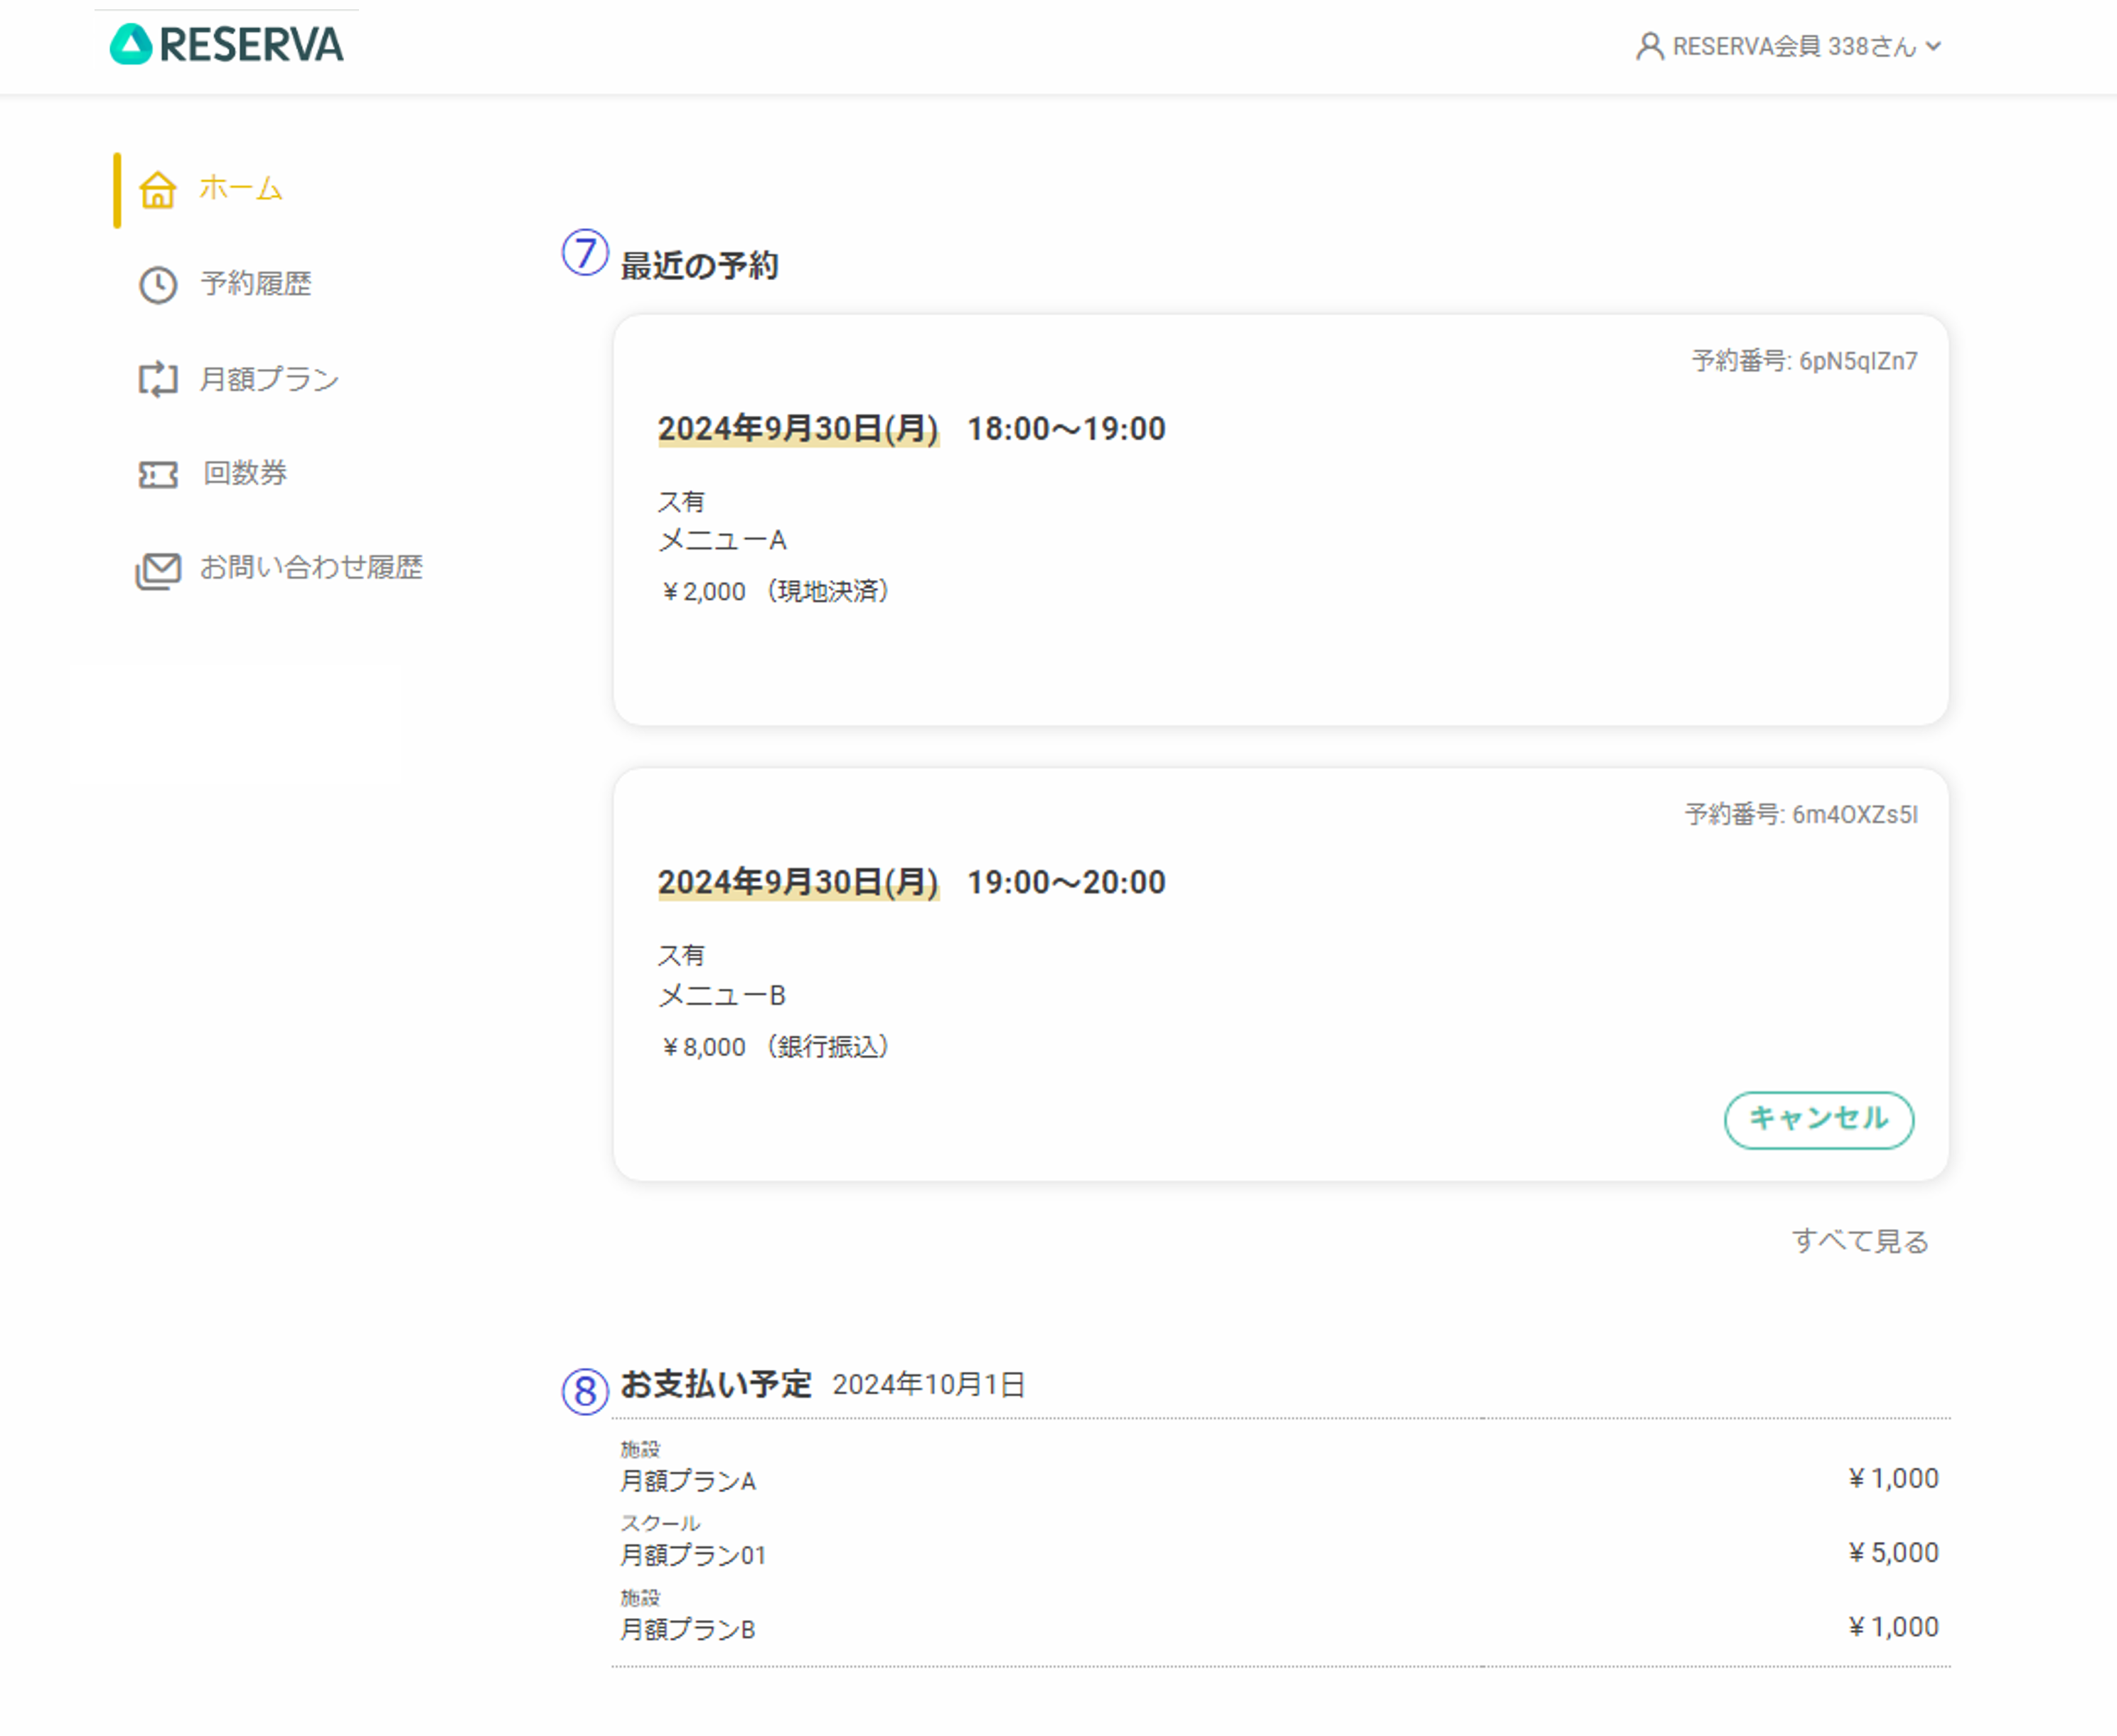Viewport: 2117px width, 1736px height.
Task: Click the お問い合わせ履歴 envelope icon
Action: pyautogui.click(x=158, y=570)
